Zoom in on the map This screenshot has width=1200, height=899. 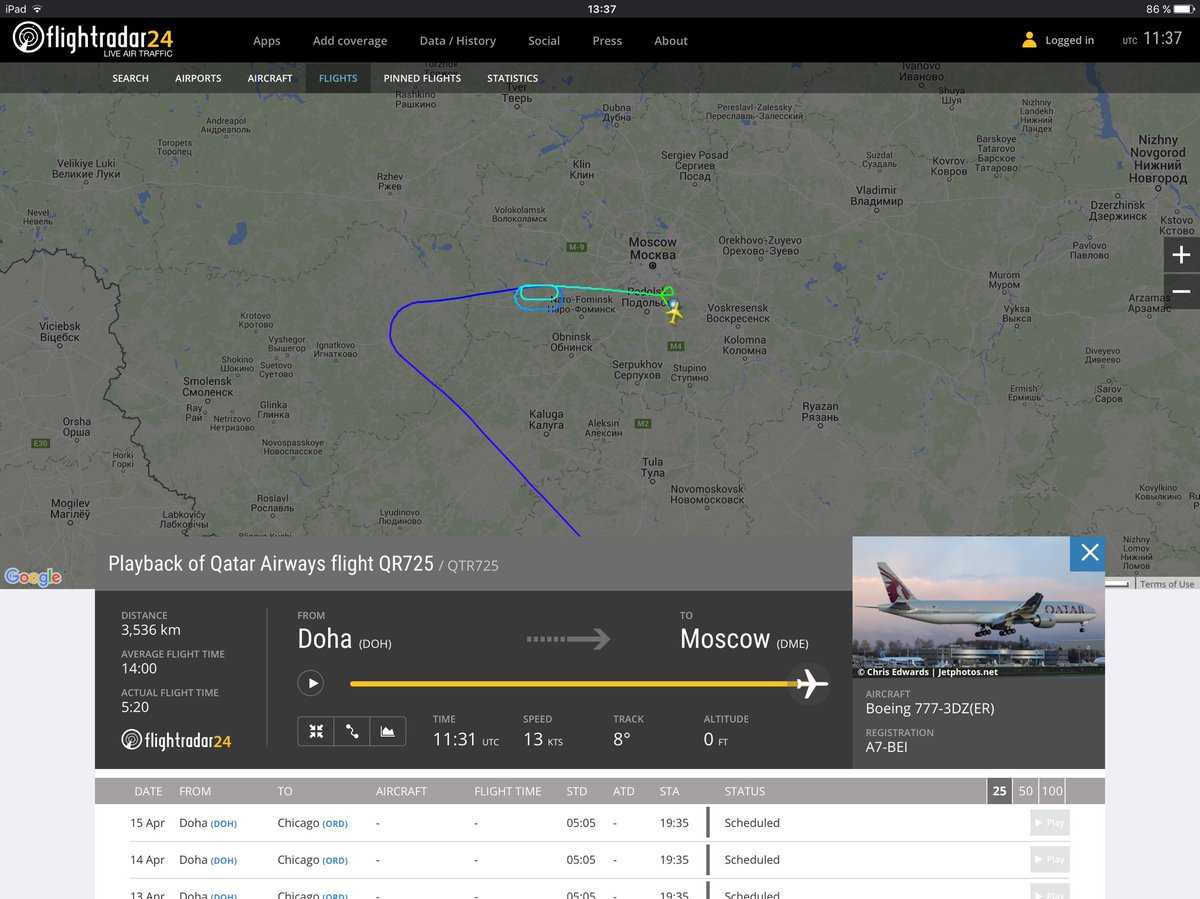[x=1181, y=254]
